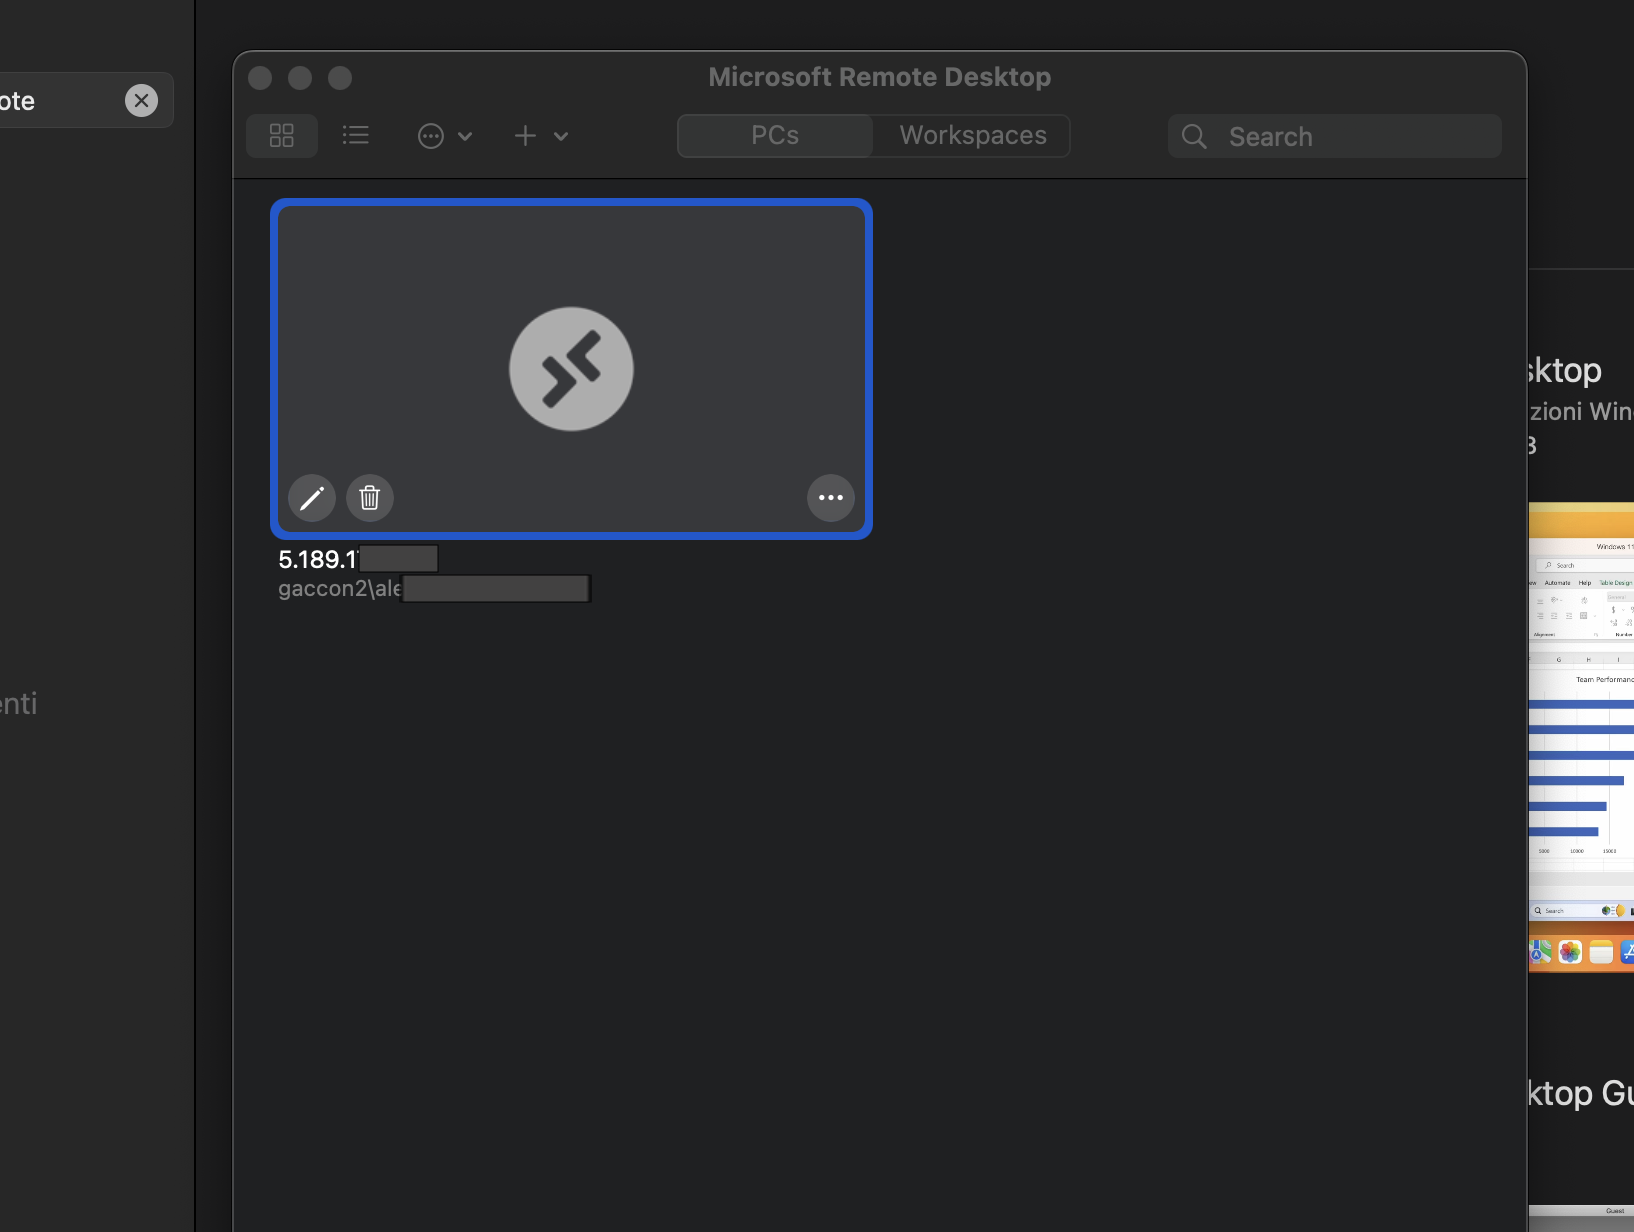The image size is (1634, 1232).
Task: Close the Microsoft Remote Desktop window
Action: (x=260, y=78)
